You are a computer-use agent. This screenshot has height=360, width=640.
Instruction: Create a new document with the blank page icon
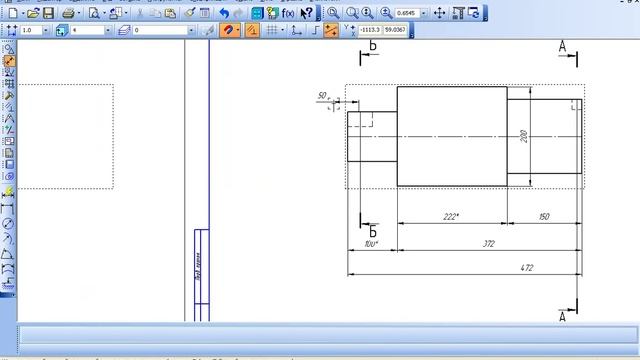[13, 13]
